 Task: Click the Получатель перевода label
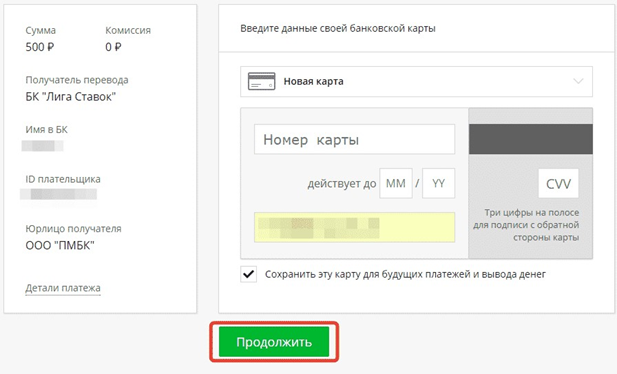coord(77,80)
